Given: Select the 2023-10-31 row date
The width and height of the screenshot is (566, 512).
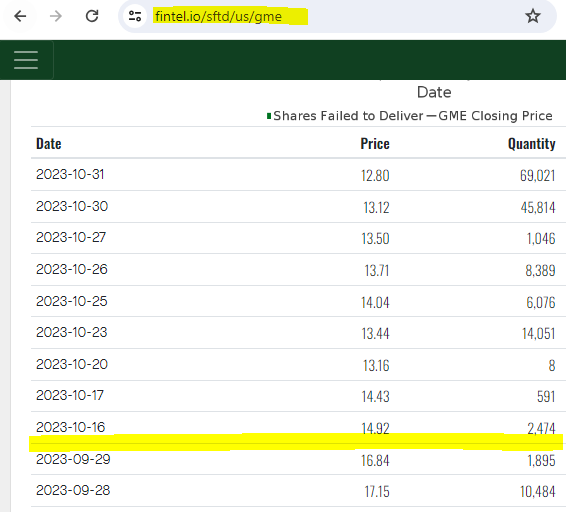Looking at the screenshot, I should tap(70, 174).
